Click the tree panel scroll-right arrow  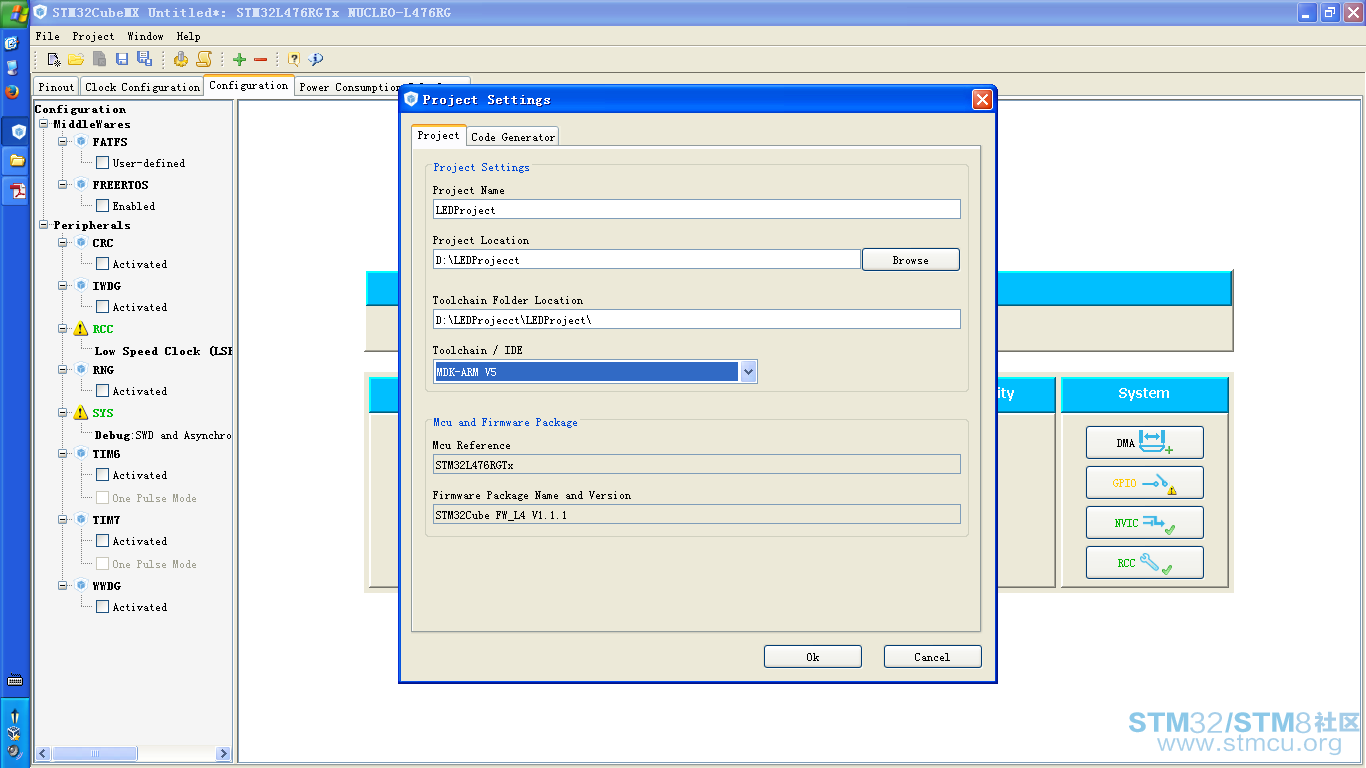tap(223, 754)
